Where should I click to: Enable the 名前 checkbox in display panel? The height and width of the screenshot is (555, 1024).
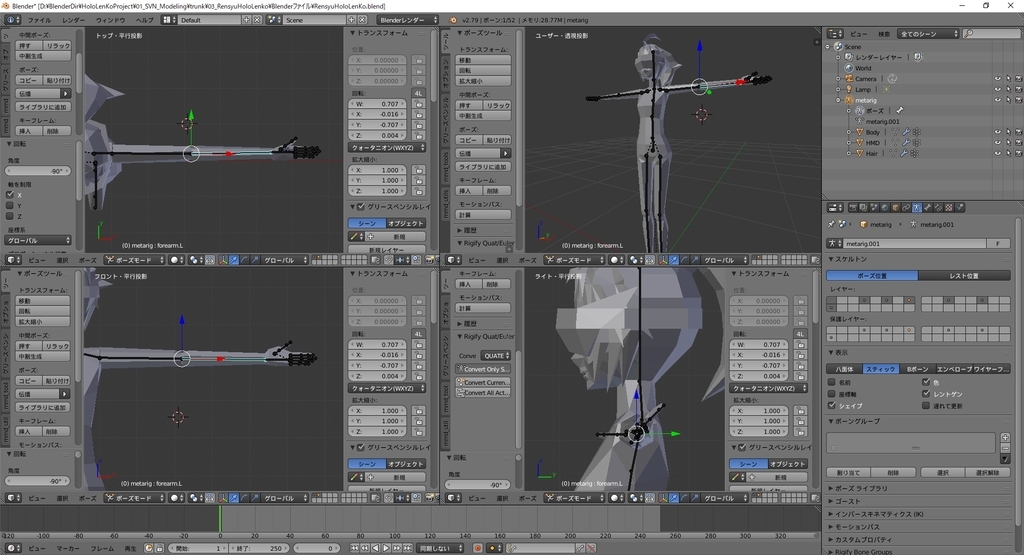pos(832,382)
